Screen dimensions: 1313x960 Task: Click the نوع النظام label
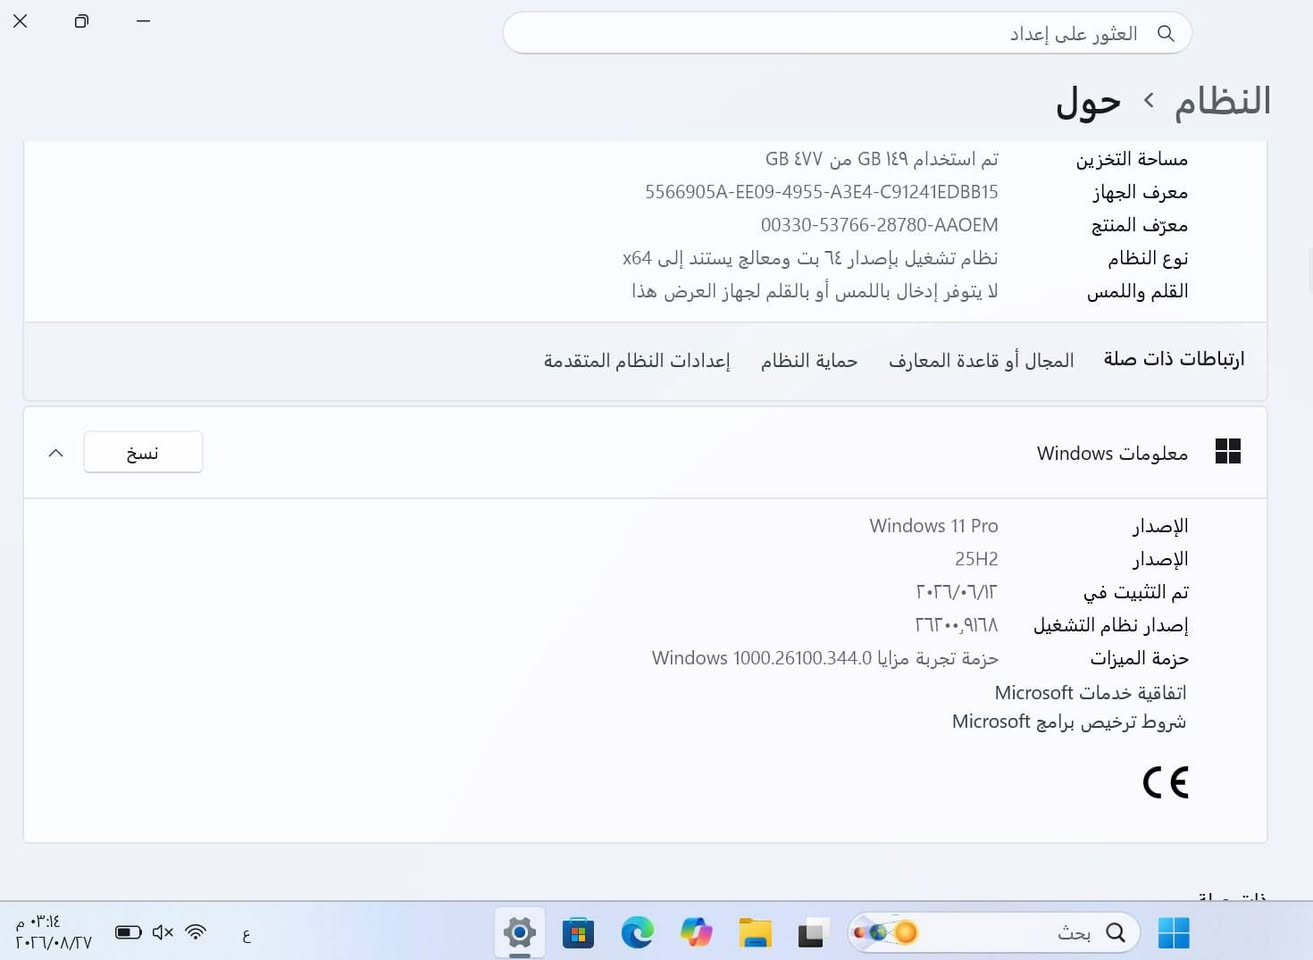pos(1147,258)
